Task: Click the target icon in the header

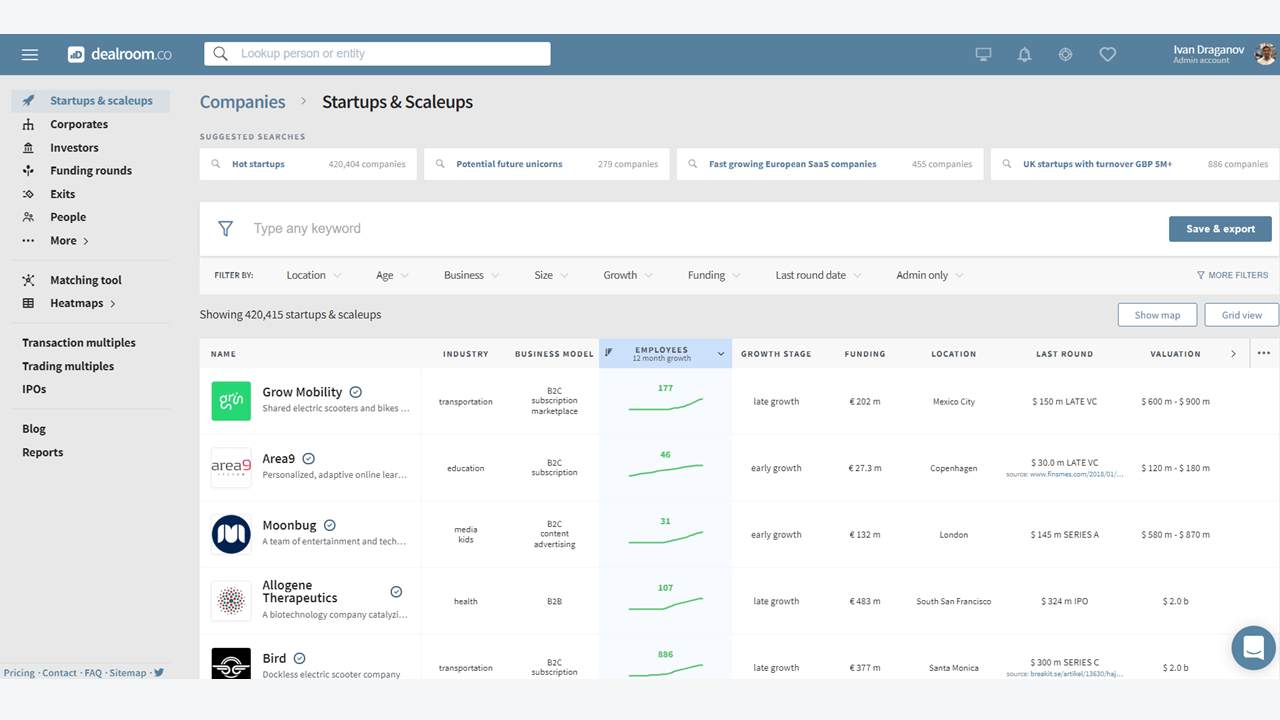Action: tap(1065, 54)
